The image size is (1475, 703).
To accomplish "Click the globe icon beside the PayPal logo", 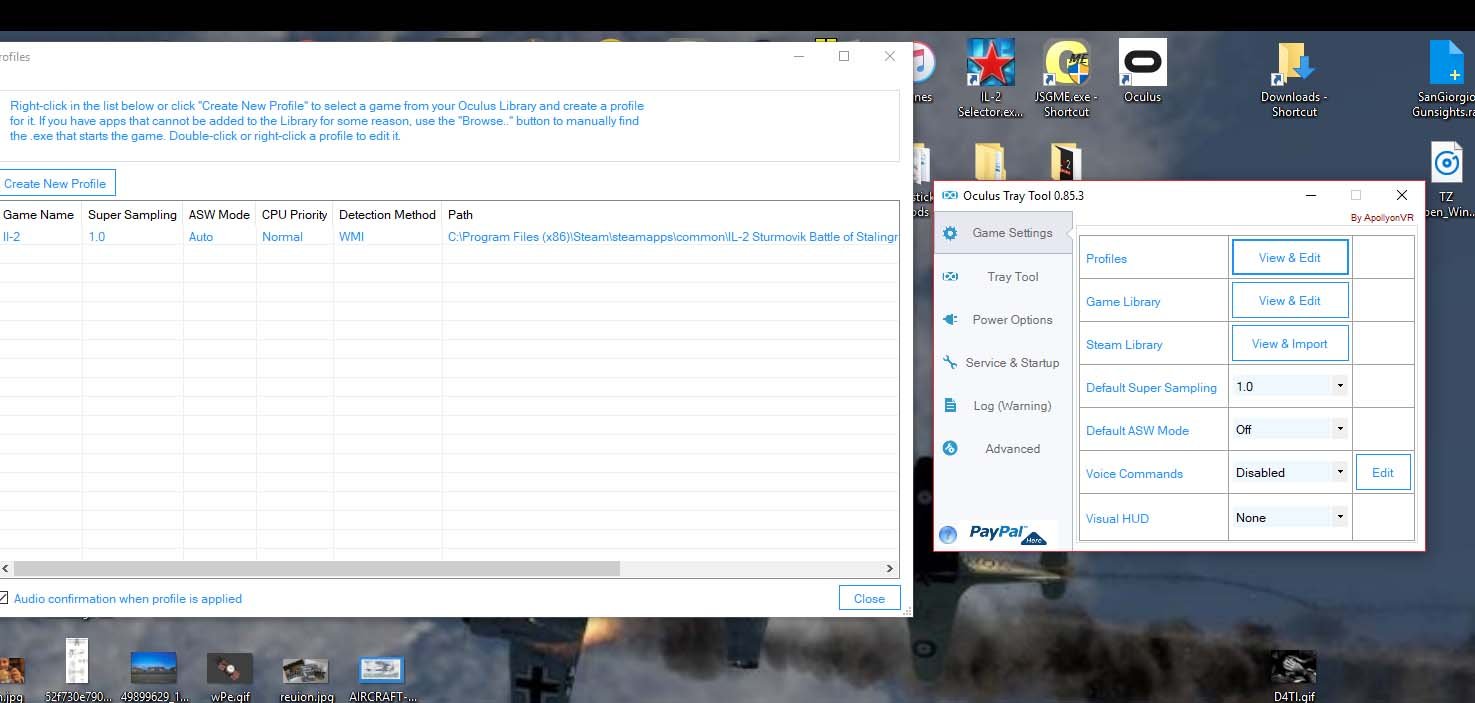I will click(x=948, y=534).
